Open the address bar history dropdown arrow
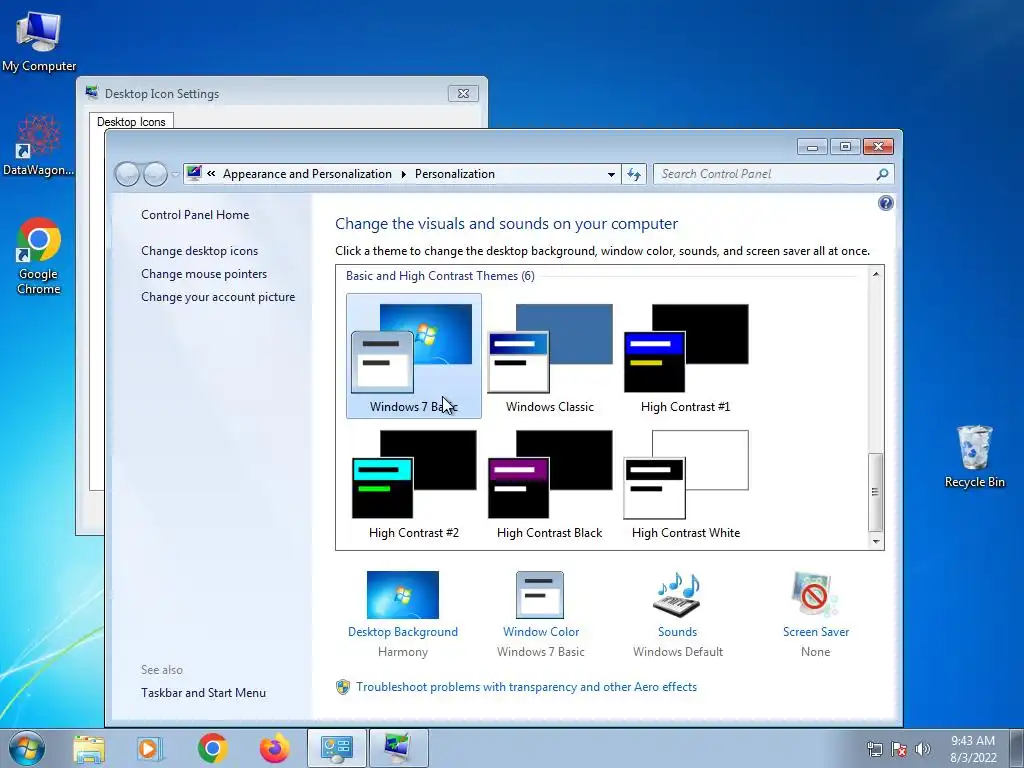 [x=611, y=174]
